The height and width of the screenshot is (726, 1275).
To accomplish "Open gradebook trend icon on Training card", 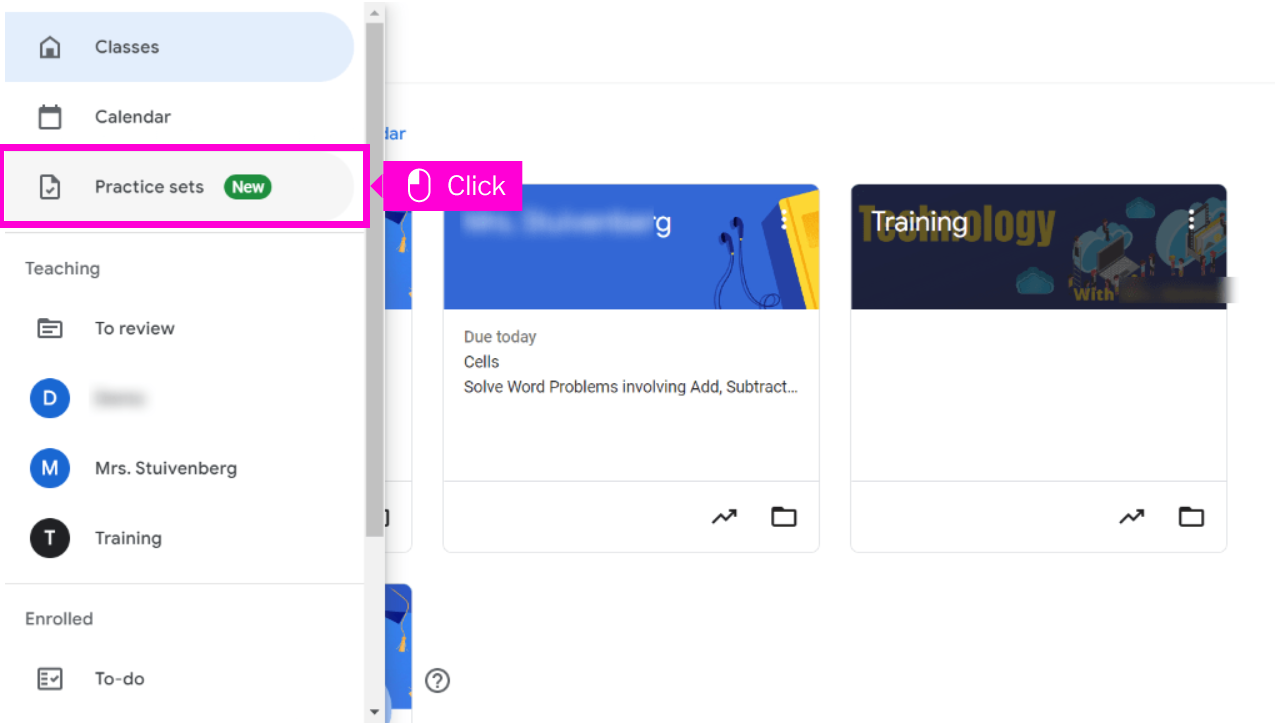I will pyautogui.click(x=1131, y=517).
